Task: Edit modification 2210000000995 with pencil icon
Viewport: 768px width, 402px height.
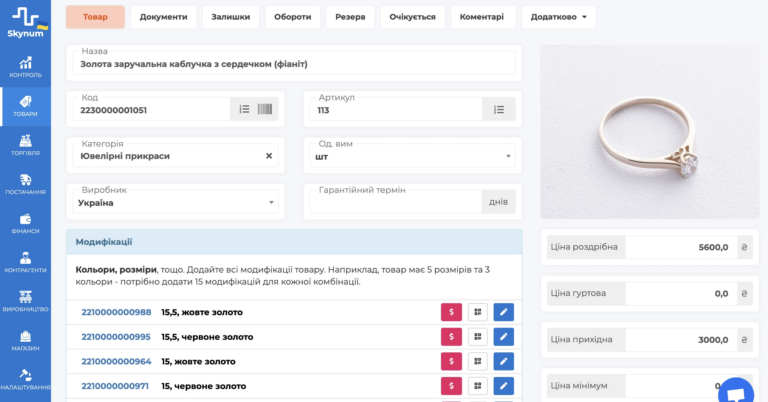Action: pos(503,337)
